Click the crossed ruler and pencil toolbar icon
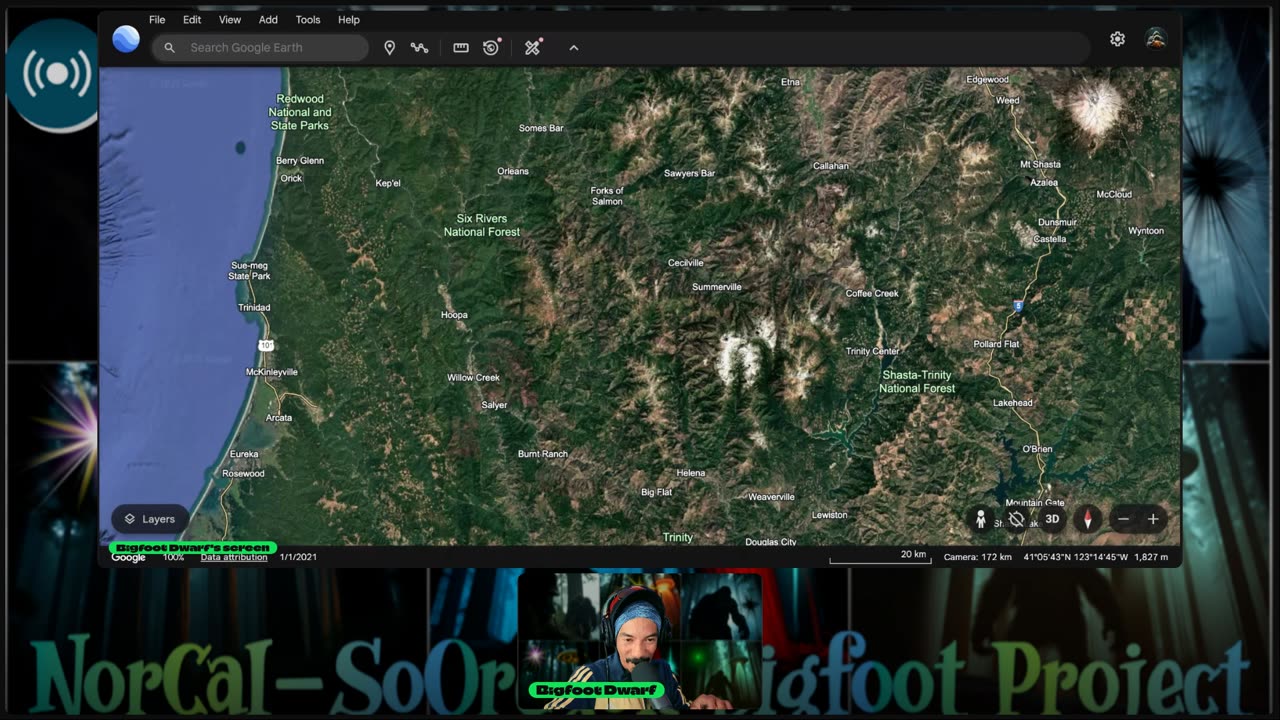1280x720 pixels. coord(533,47)
